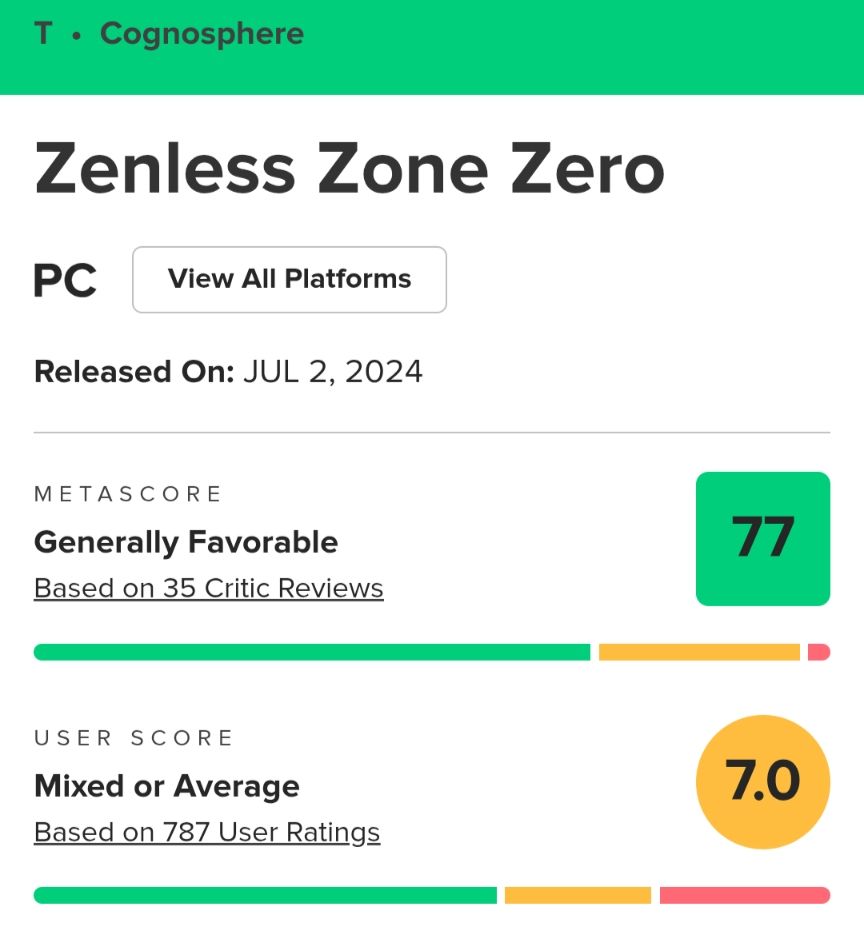Select red negative segment of user bar
Viewport: 864px width, 926px height.
tap(745, 895)
